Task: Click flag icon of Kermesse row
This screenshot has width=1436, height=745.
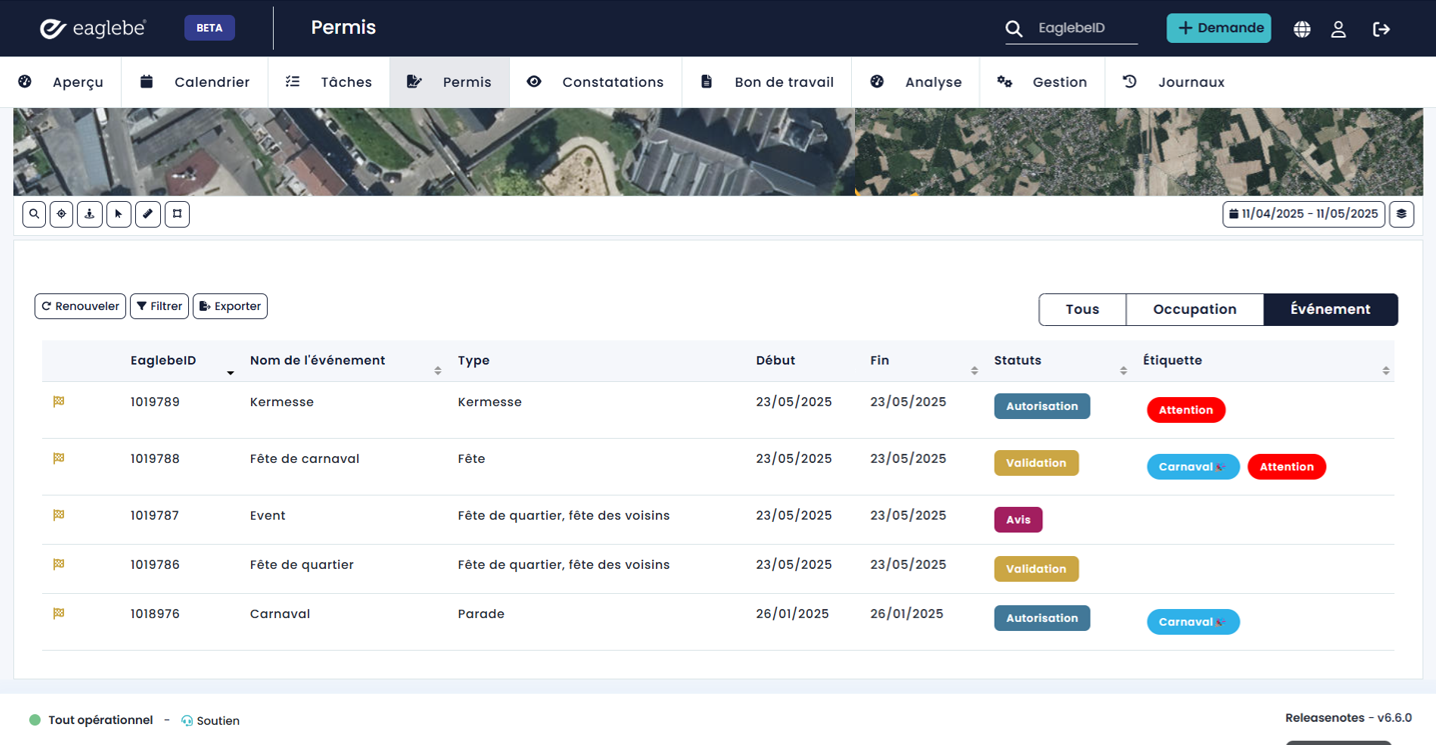Action: 59,402
